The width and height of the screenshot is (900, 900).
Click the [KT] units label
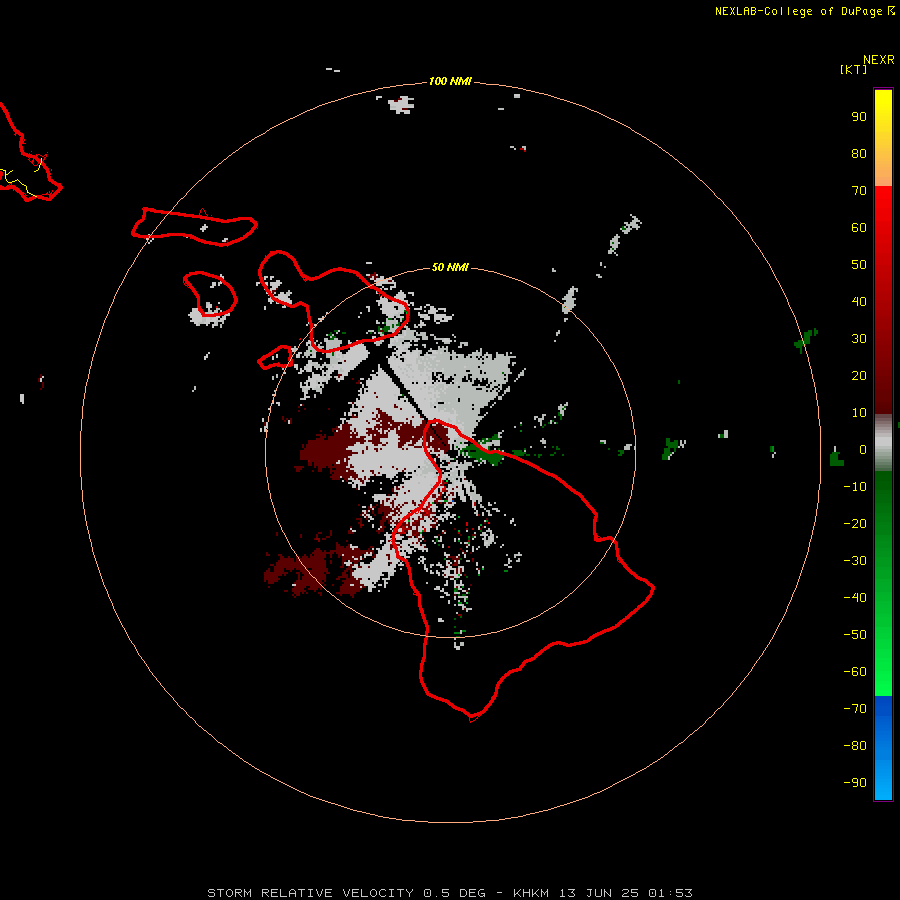tap(853, 69)
